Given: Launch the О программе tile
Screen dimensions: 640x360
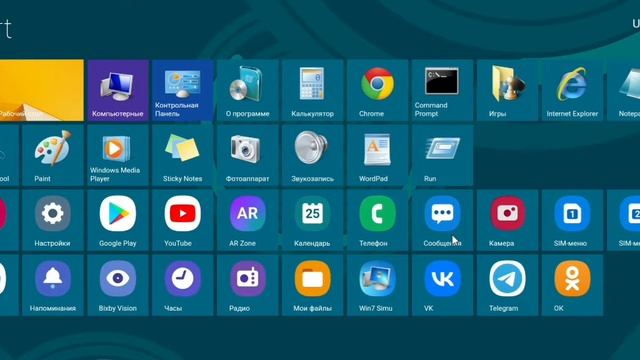Looking at the screenshot, I should pyautogui.click(x=248, y=90).
